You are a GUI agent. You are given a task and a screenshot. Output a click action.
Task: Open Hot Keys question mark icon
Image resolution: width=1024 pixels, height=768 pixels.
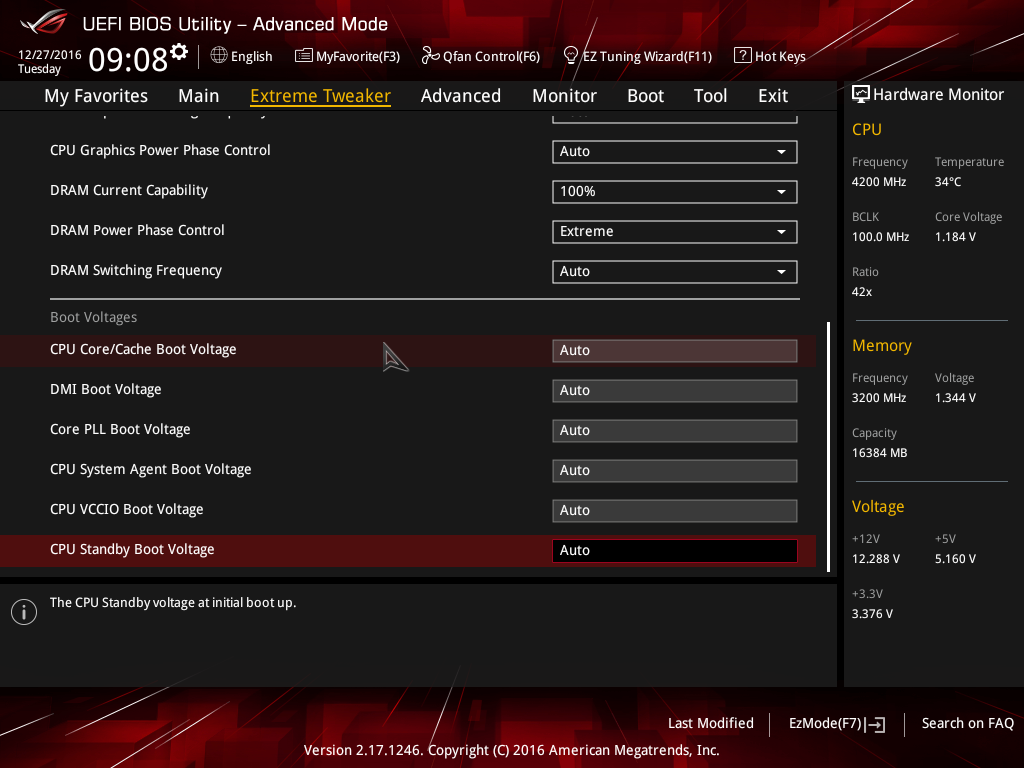pyautogui.click(x=743, y=56)
